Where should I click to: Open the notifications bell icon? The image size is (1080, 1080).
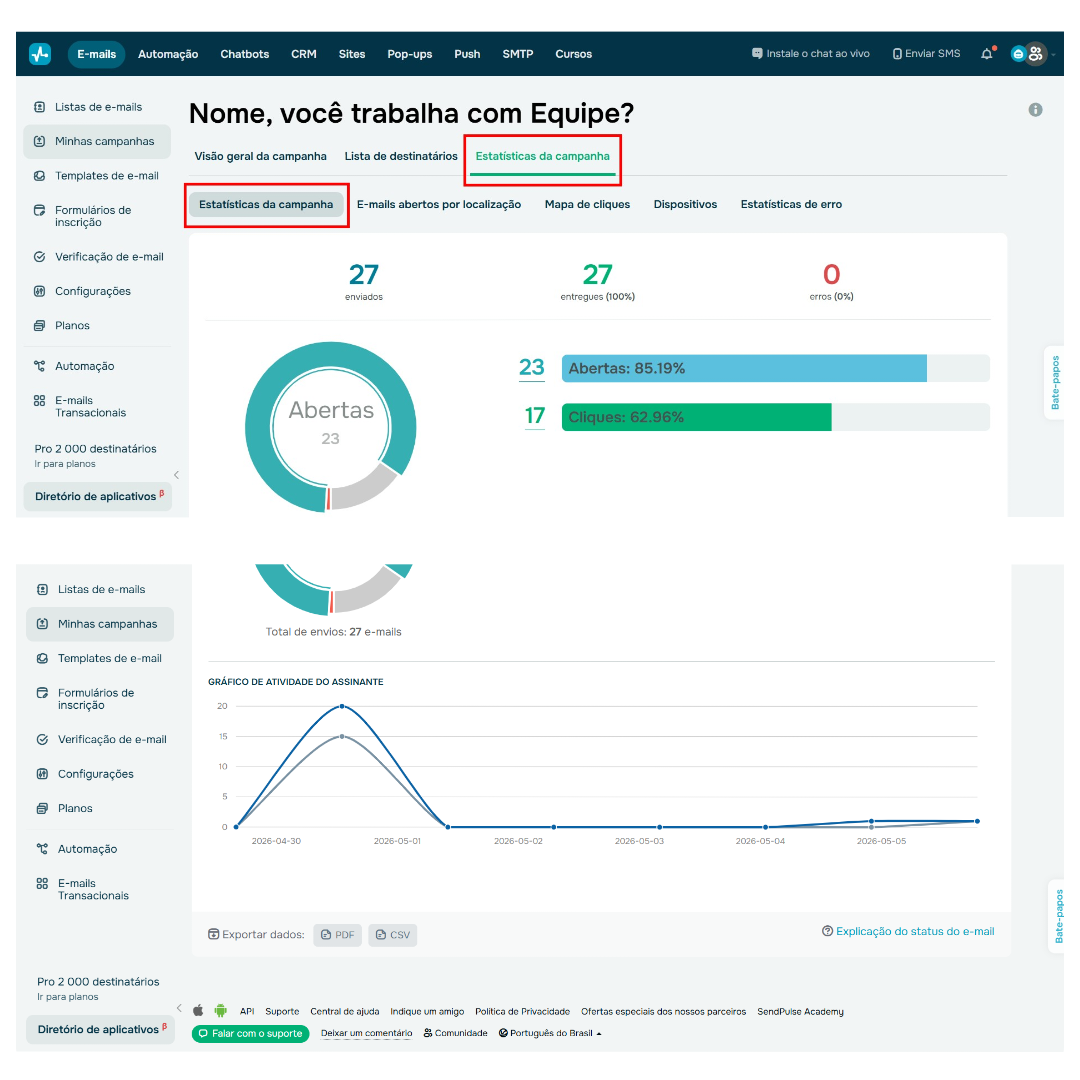(987, 54)
